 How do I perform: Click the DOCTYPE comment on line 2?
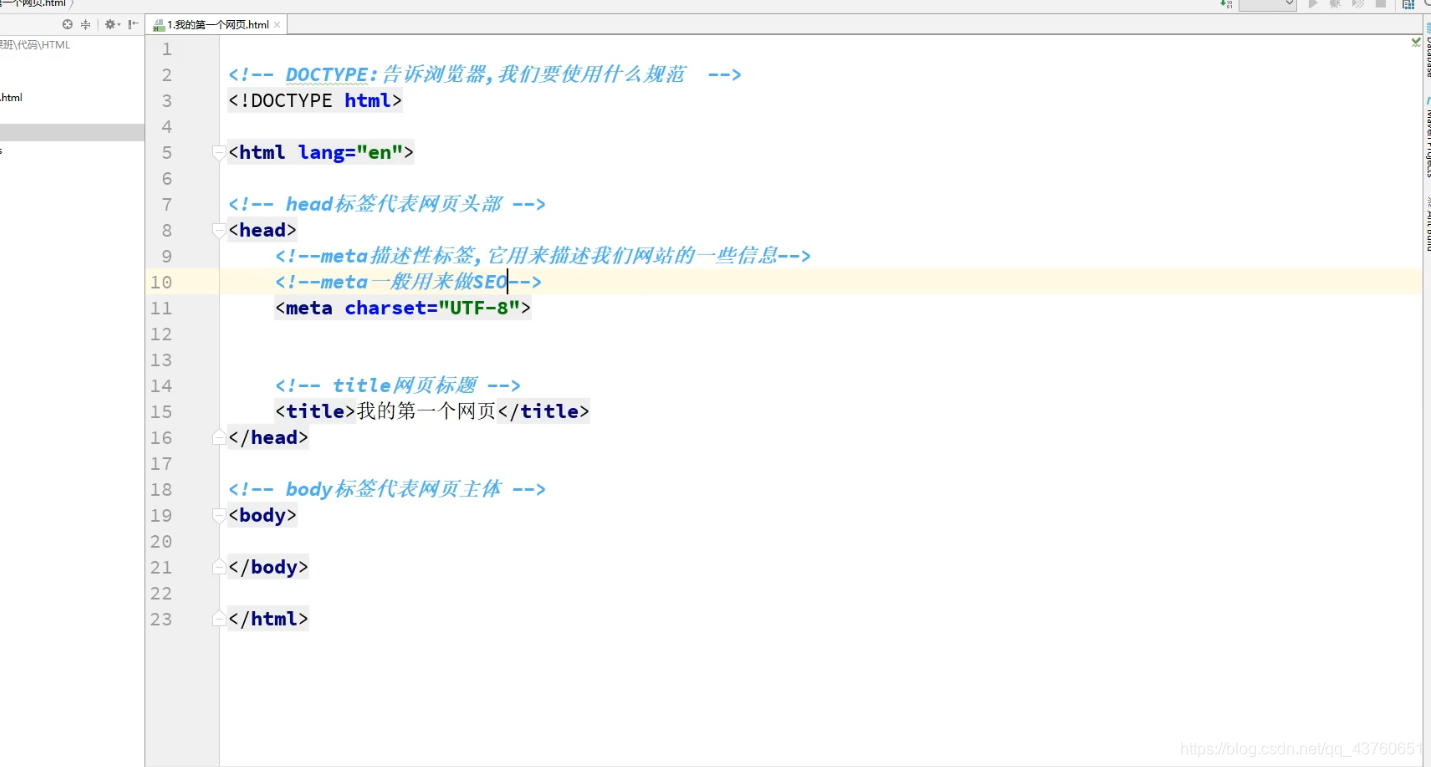coord(485,75)
